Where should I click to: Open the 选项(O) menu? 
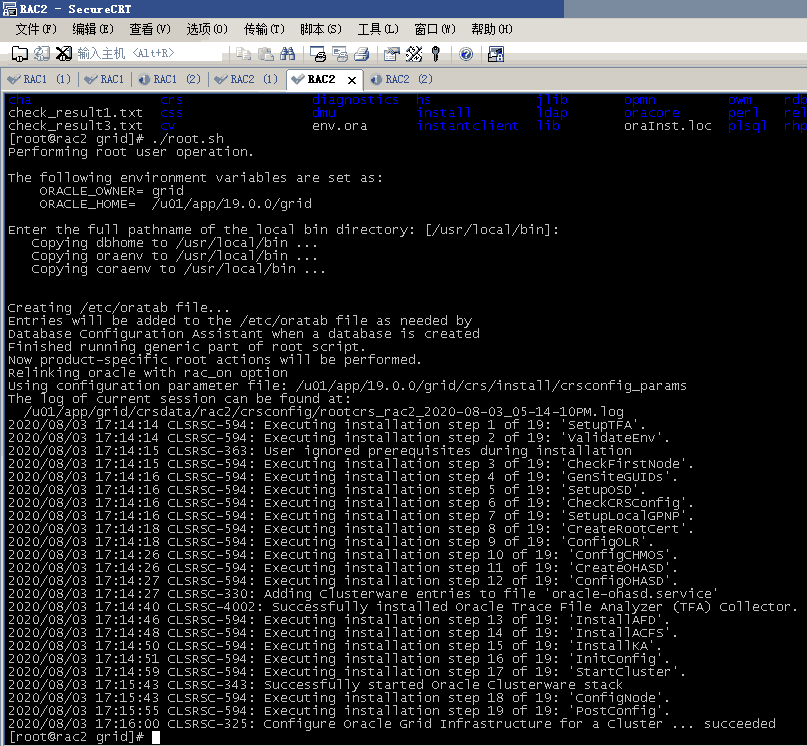(207, 29)
